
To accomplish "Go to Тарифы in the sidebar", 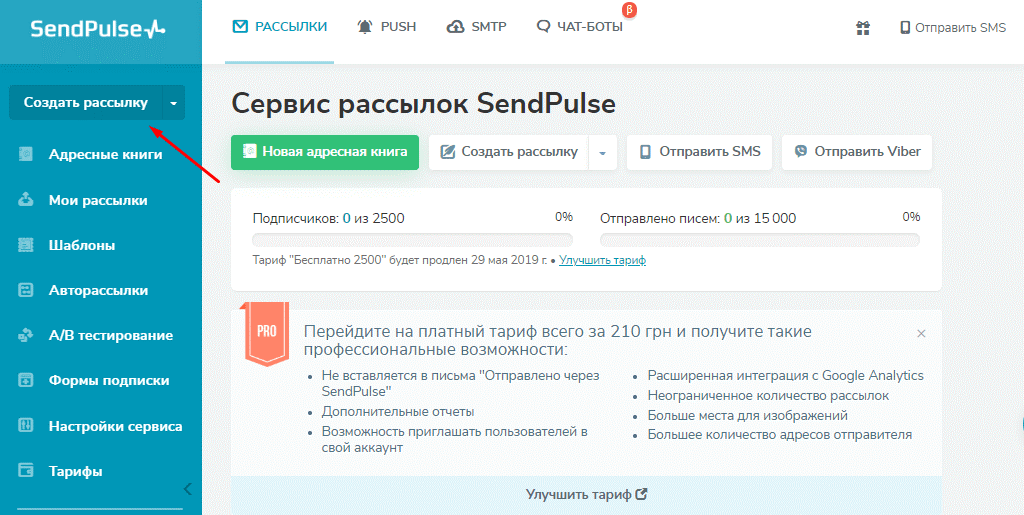I will coord(76,471).
